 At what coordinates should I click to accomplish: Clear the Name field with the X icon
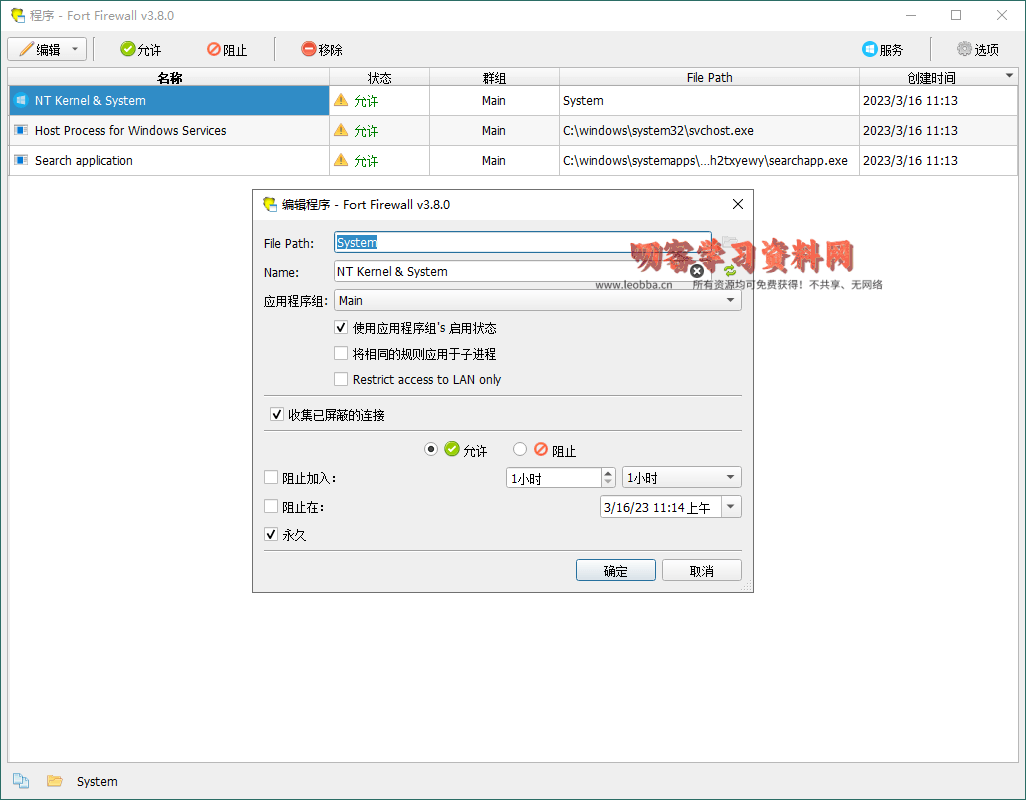(697, 271)
